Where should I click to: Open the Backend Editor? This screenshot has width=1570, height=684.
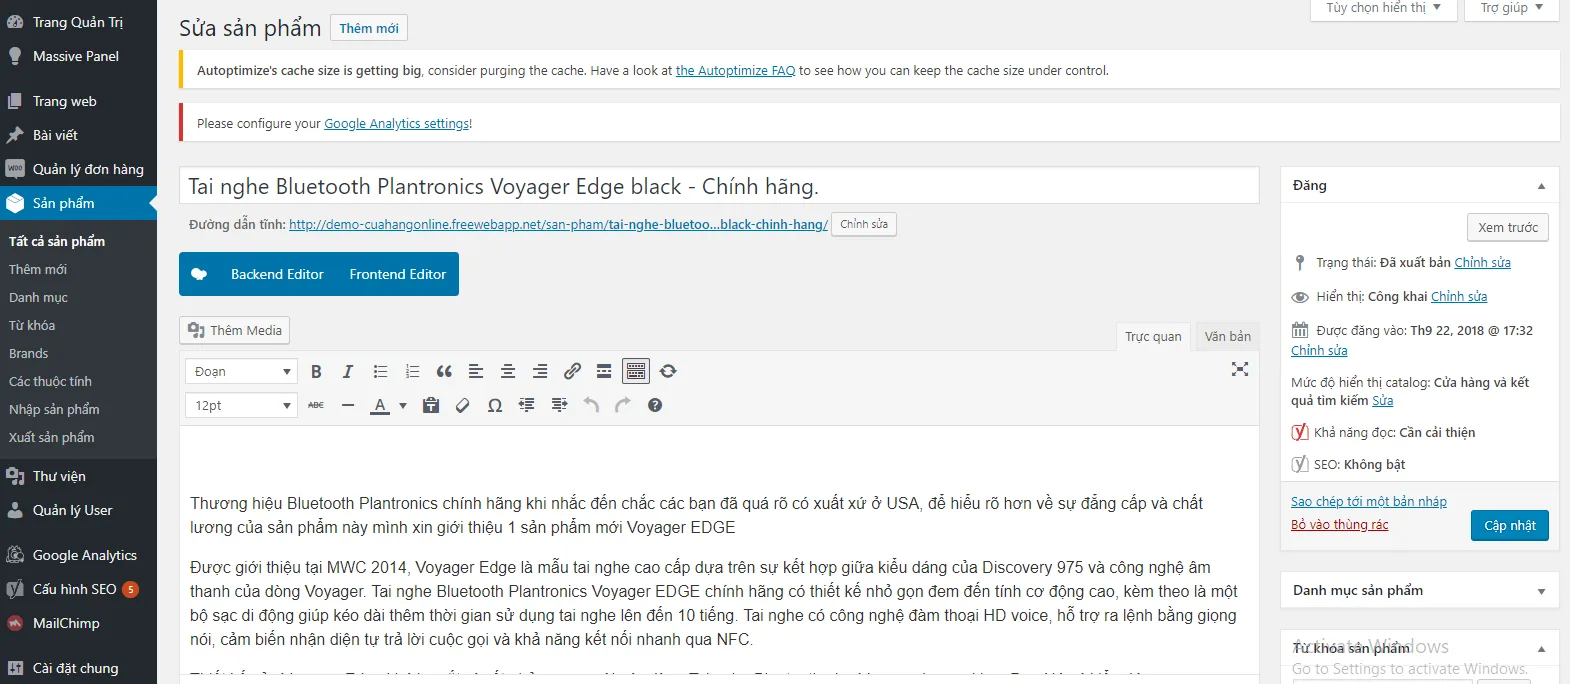click(277, 274)
